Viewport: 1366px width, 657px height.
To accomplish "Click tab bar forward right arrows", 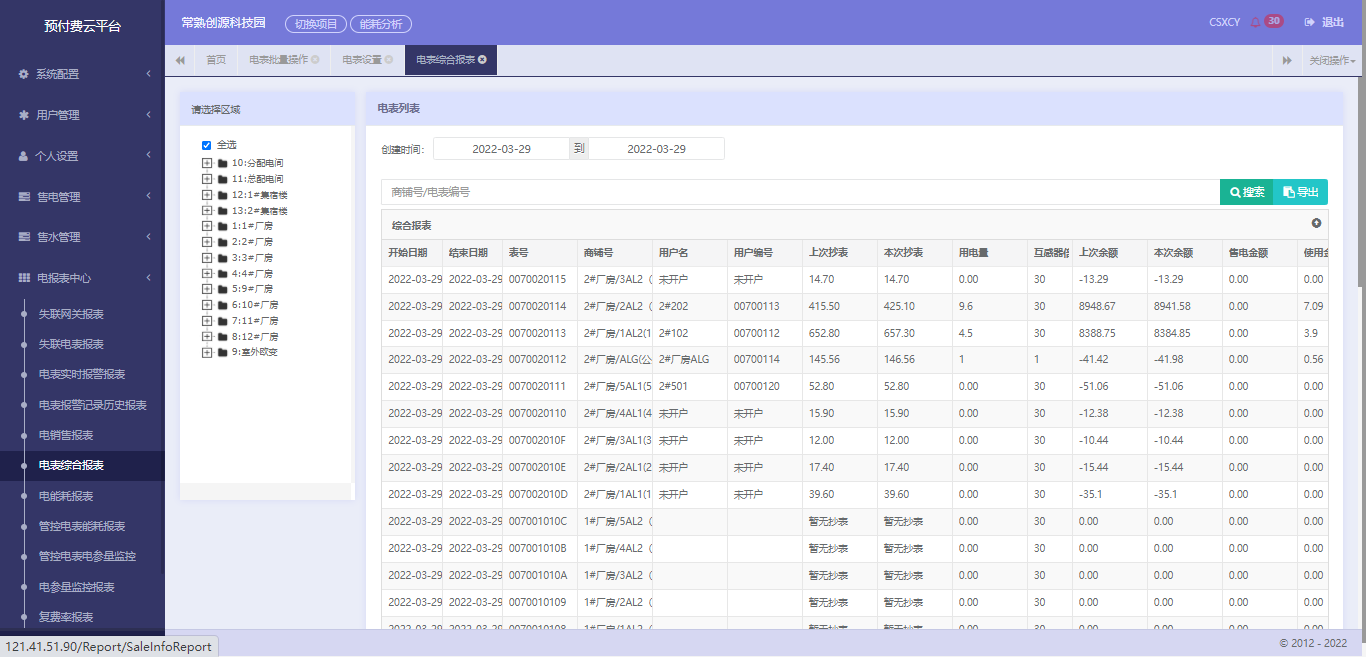I will click(1287, 60).
